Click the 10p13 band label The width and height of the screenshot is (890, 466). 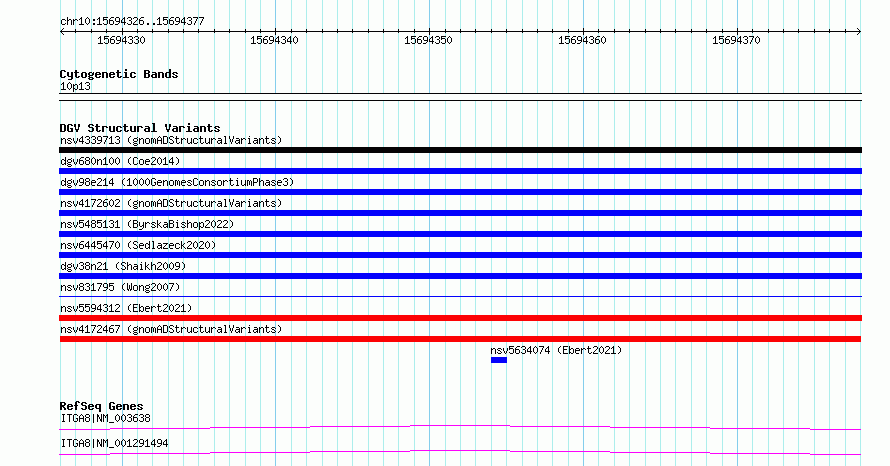(75, 86)
